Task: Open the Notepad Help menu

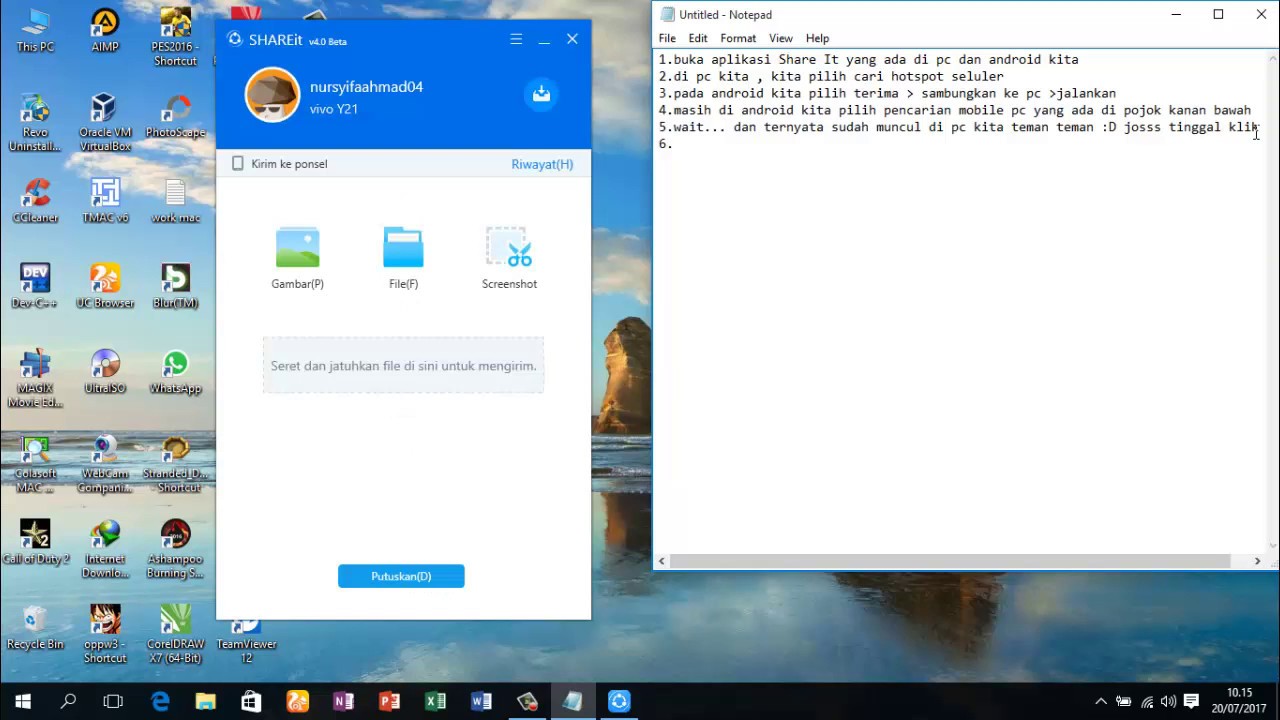Action: 817,38
